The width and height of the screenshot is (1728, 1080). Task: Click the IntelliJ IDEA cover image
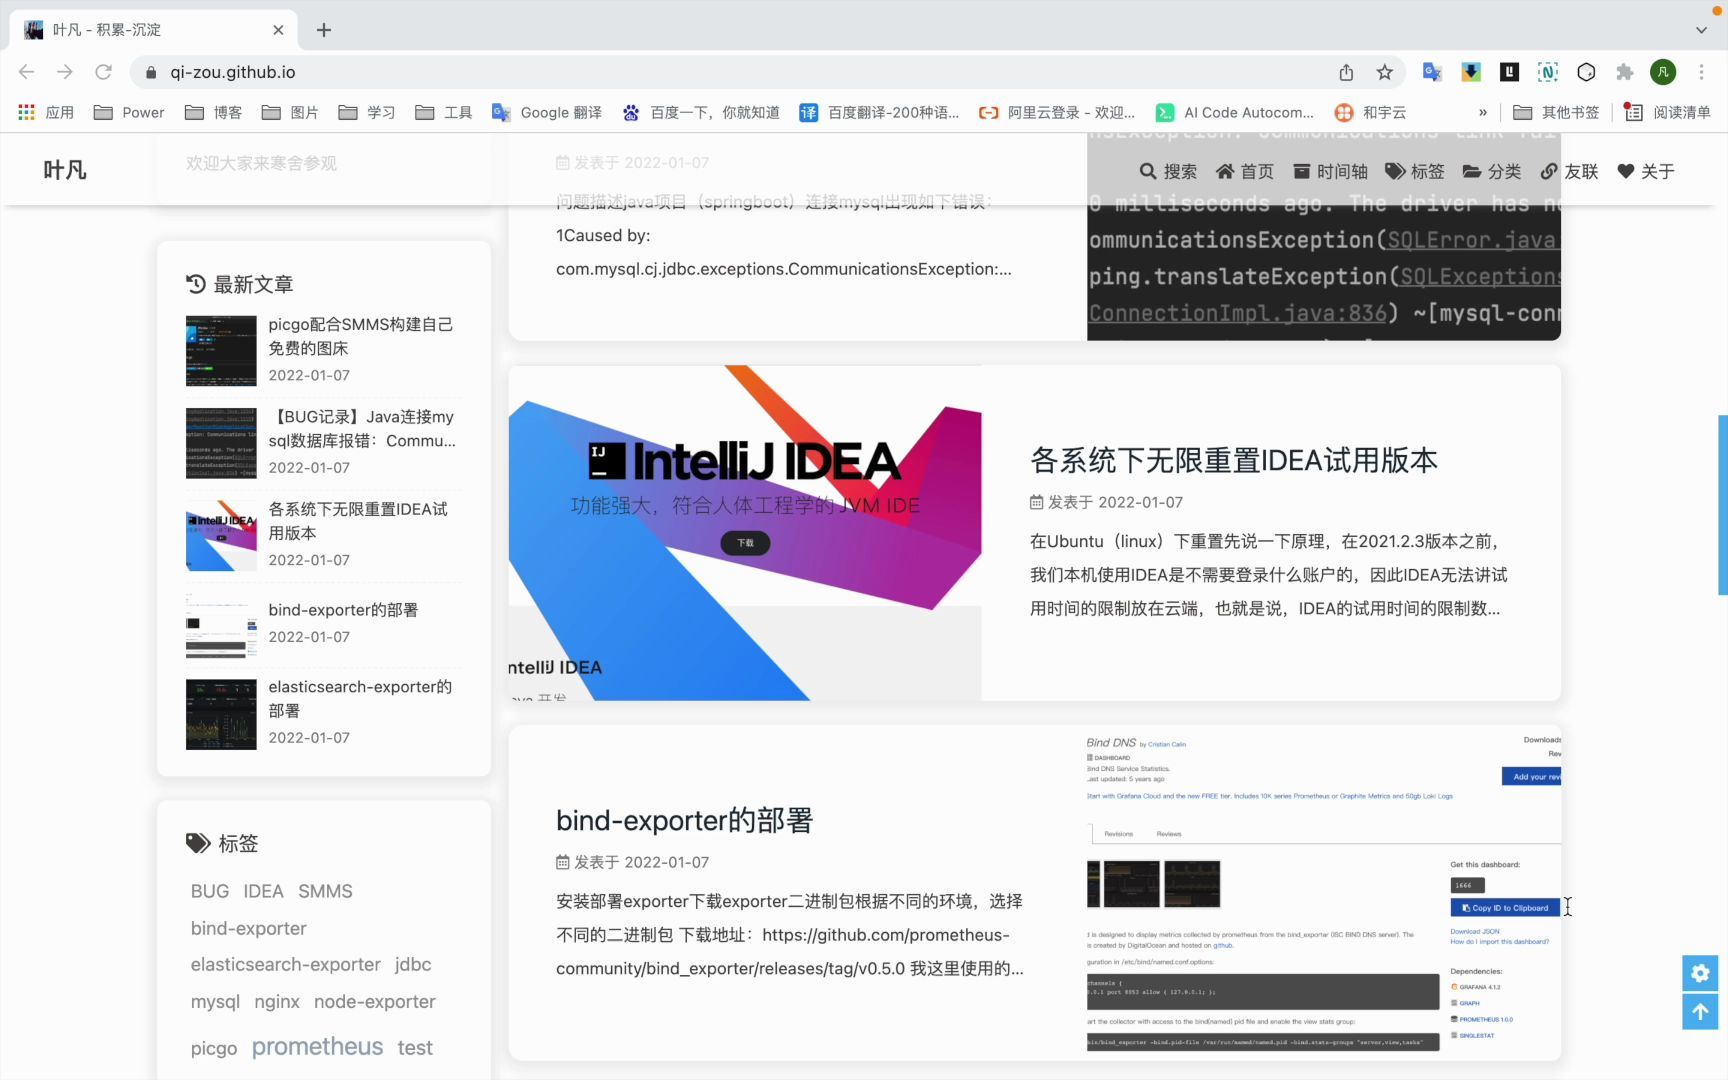coord(745,533)
